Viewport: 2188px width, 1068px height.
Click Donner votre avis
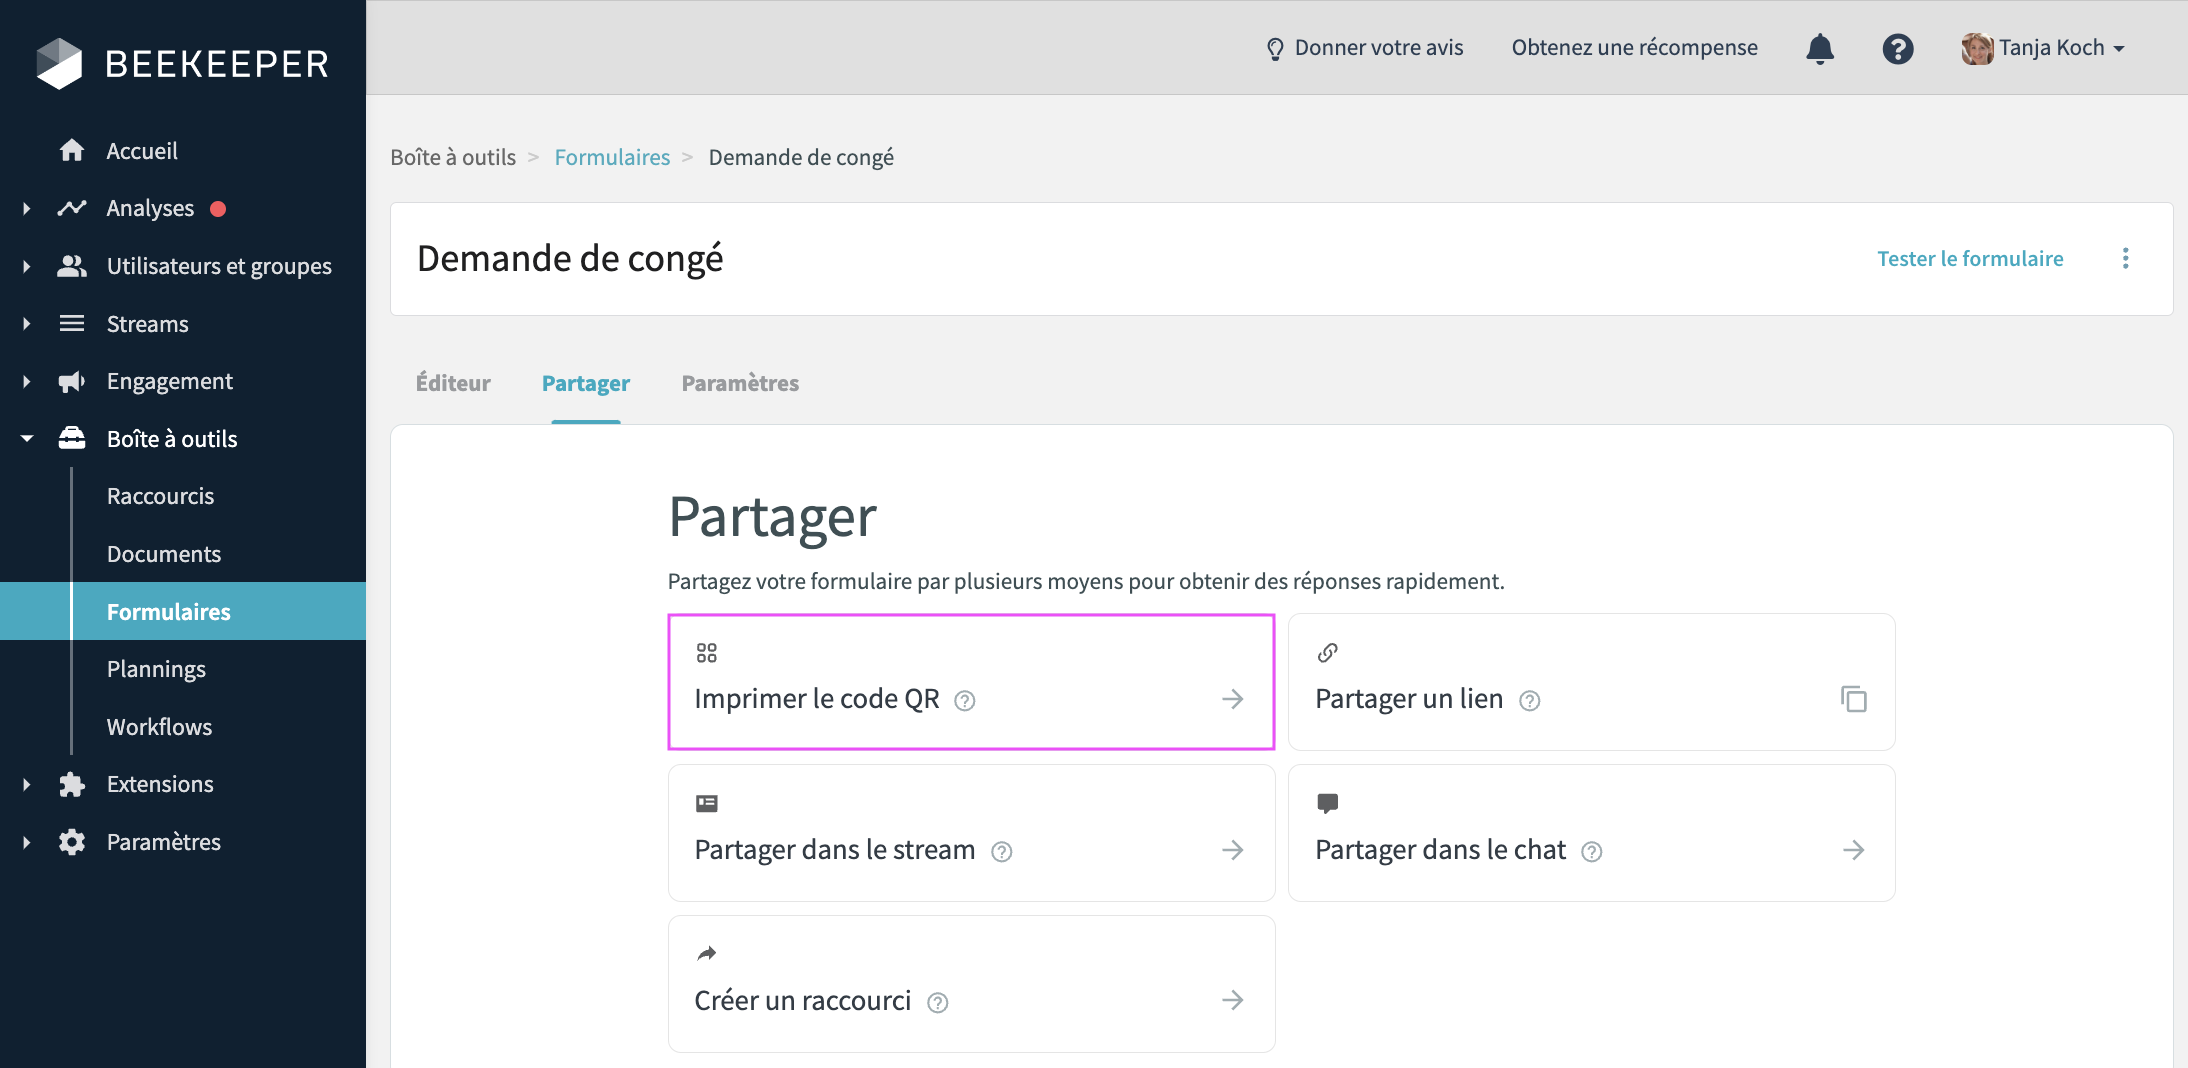pyautogui.click(x=1364, y=48)
